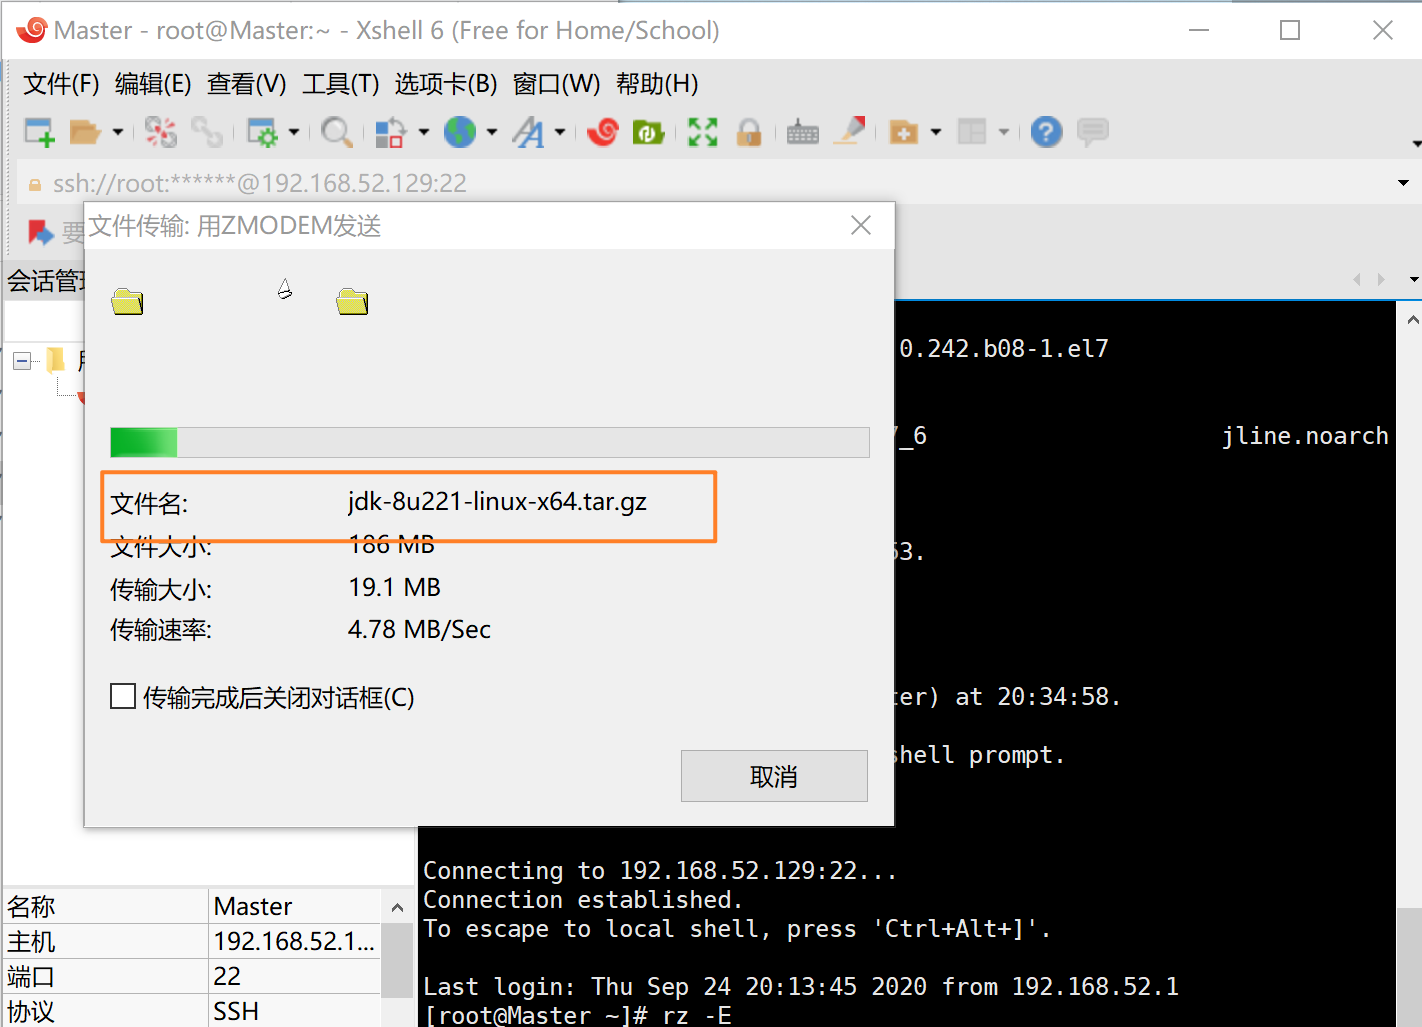
Task: Click the Font letter A icon
Action: point(528,132)
